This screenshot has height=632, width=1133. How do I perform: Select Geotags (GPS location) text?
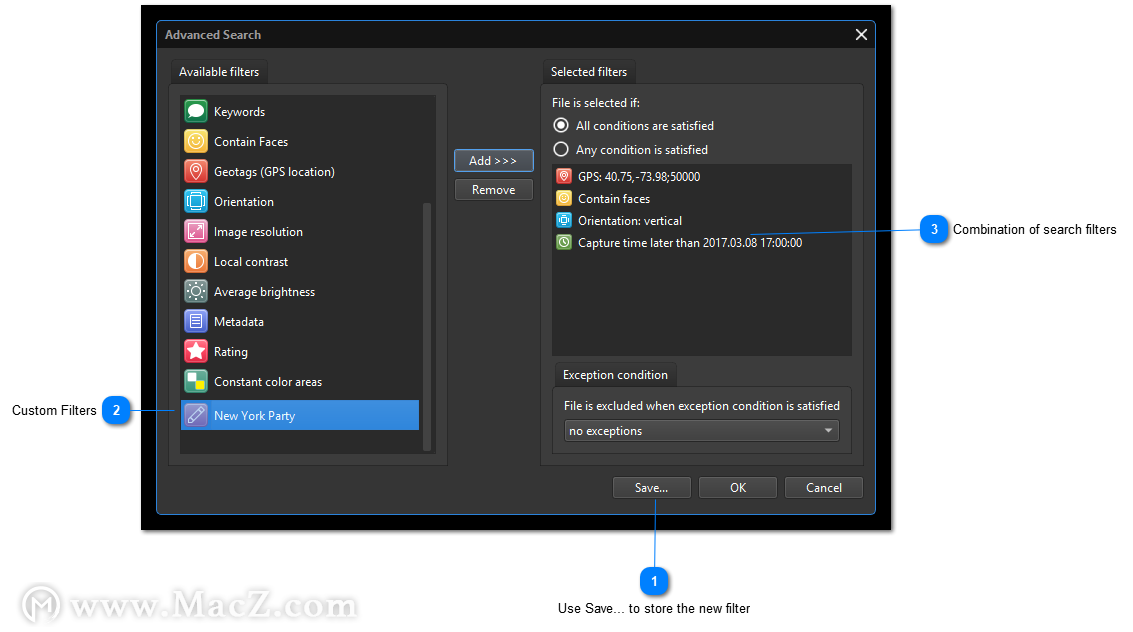click(x=274, y=172)
